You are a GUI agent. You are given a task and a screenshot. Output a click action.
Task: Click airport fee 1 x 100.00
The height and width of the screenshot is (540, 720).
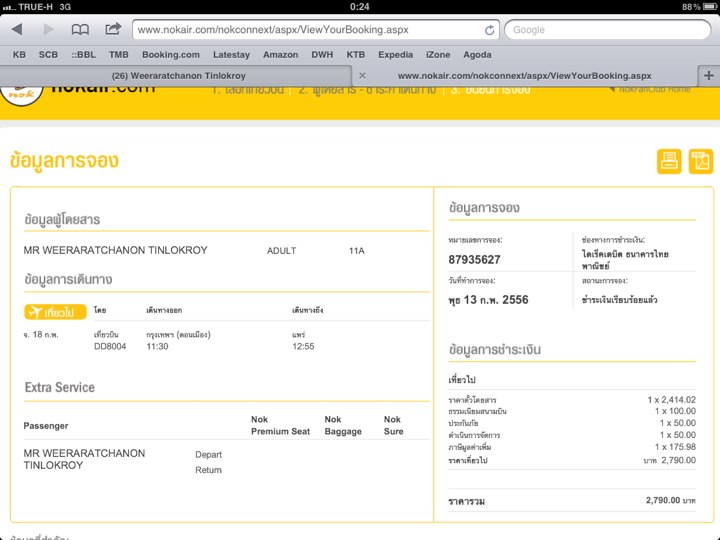675,411
